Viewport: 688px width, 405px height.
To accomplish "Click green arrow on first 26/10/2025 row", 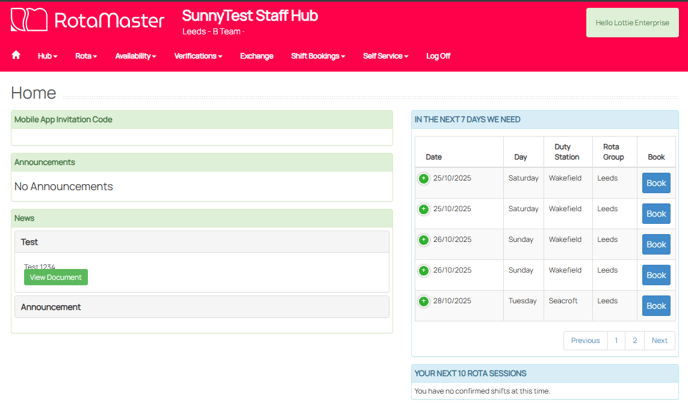I will click(424, 240).
